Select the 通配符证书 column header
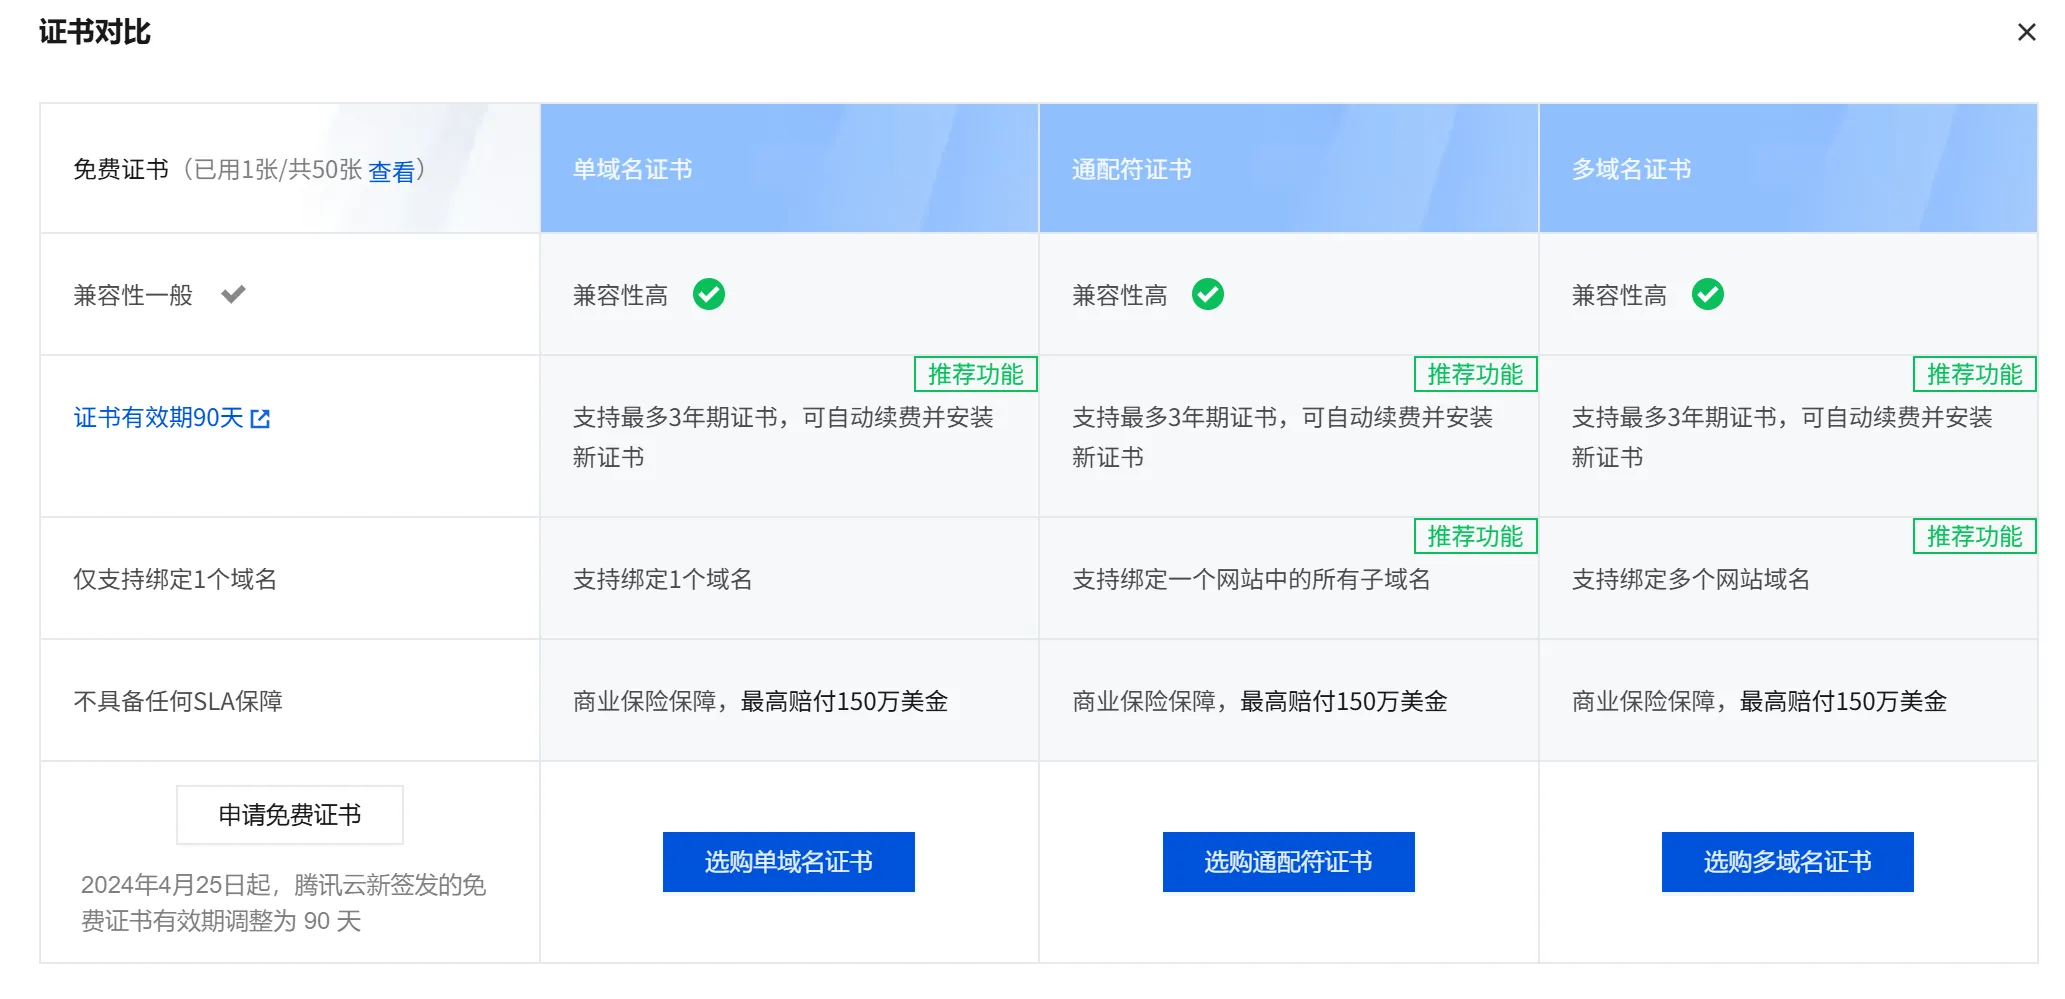This screenshot has width=2065, height=999. [1288, 168]
